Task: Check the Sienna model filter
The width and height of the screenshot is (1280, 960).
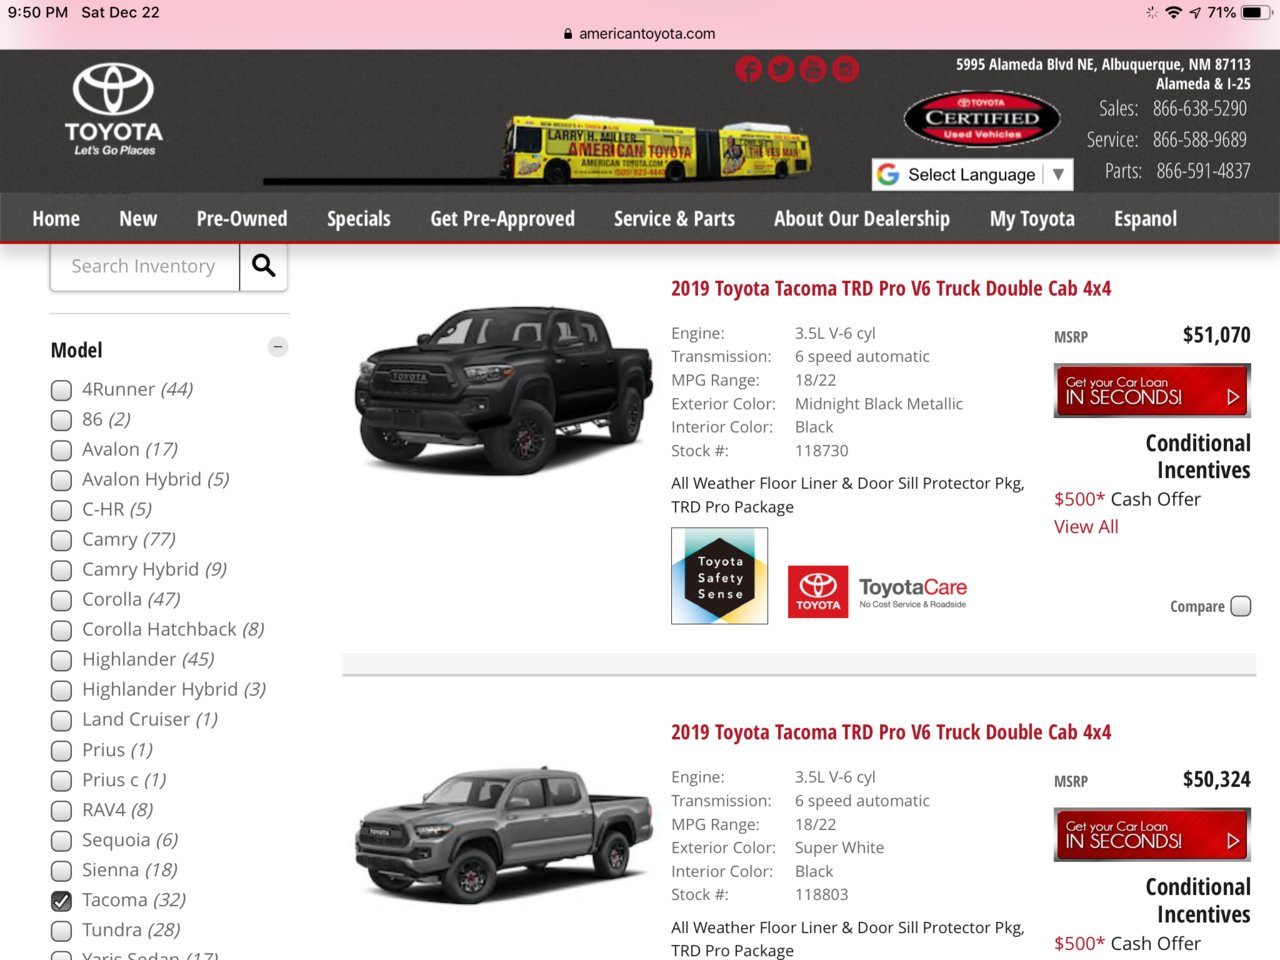Action: tap(62, 871)
